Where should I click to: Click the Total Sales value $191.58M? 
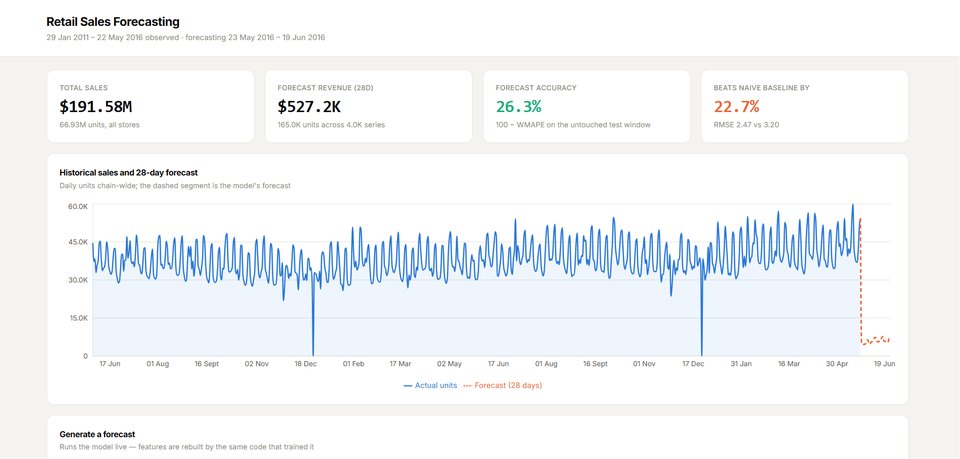(96, 106)
